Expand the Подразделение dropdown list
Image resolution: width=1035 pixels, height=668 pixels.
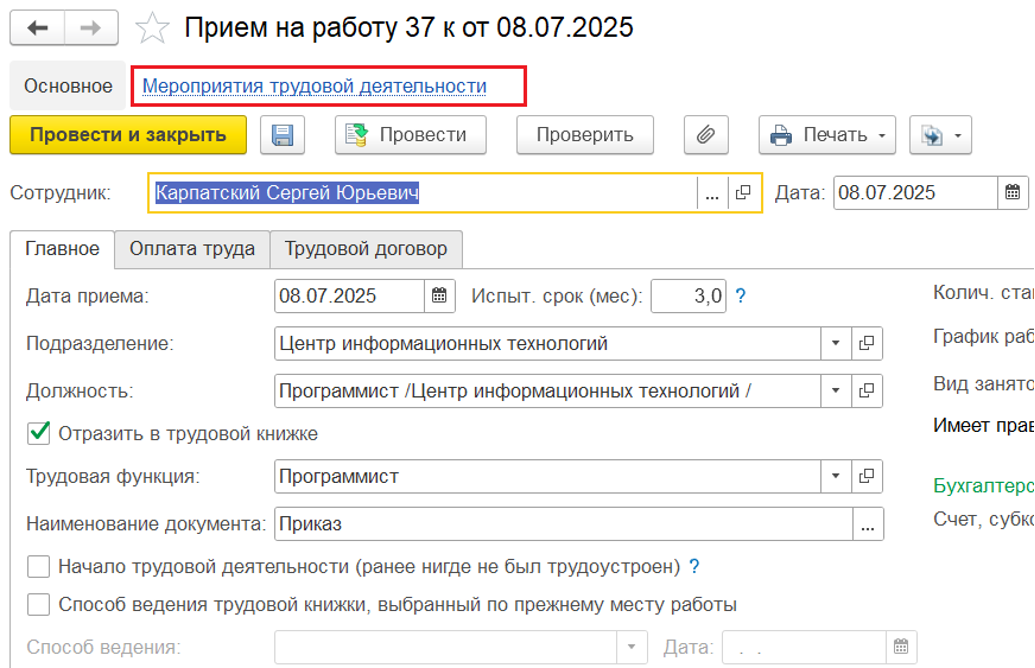[x=835, y=344]
